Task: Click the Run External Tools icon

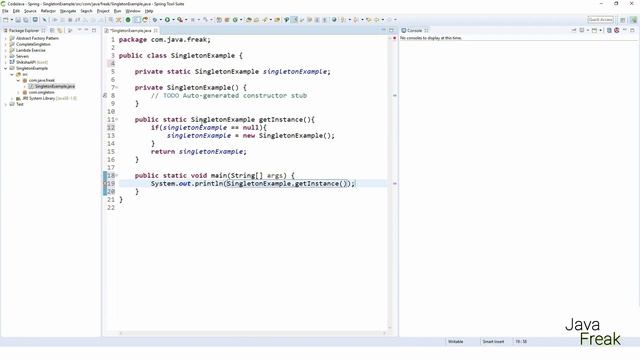Action: 180,20
